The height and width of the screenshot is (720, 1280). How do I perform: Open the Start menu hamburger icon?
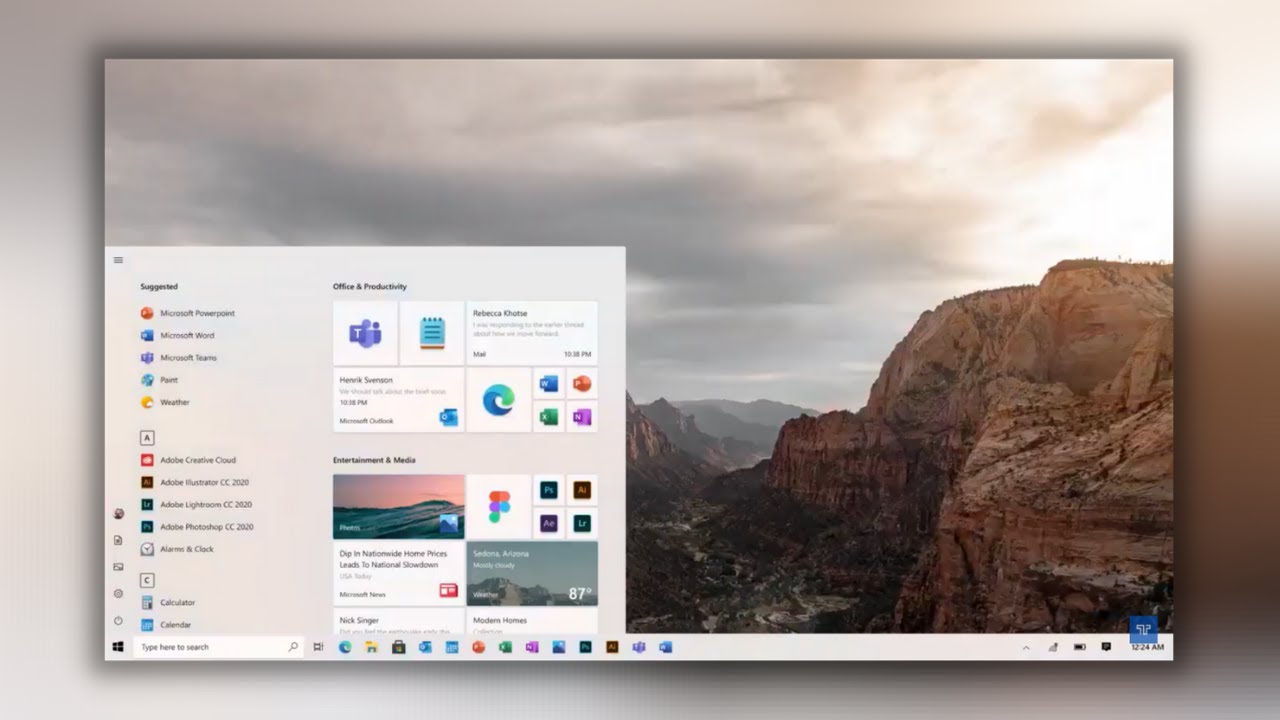click(118, 260)
